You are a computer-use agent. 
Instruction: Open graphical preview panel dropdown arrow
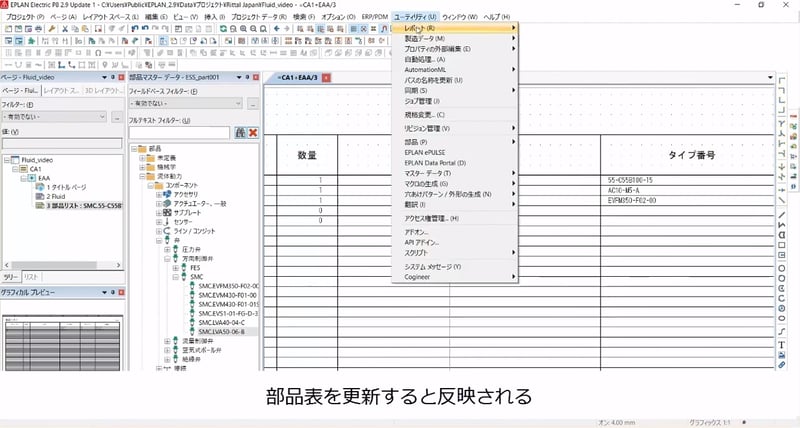pyautogui.click(x=105, y=292)
